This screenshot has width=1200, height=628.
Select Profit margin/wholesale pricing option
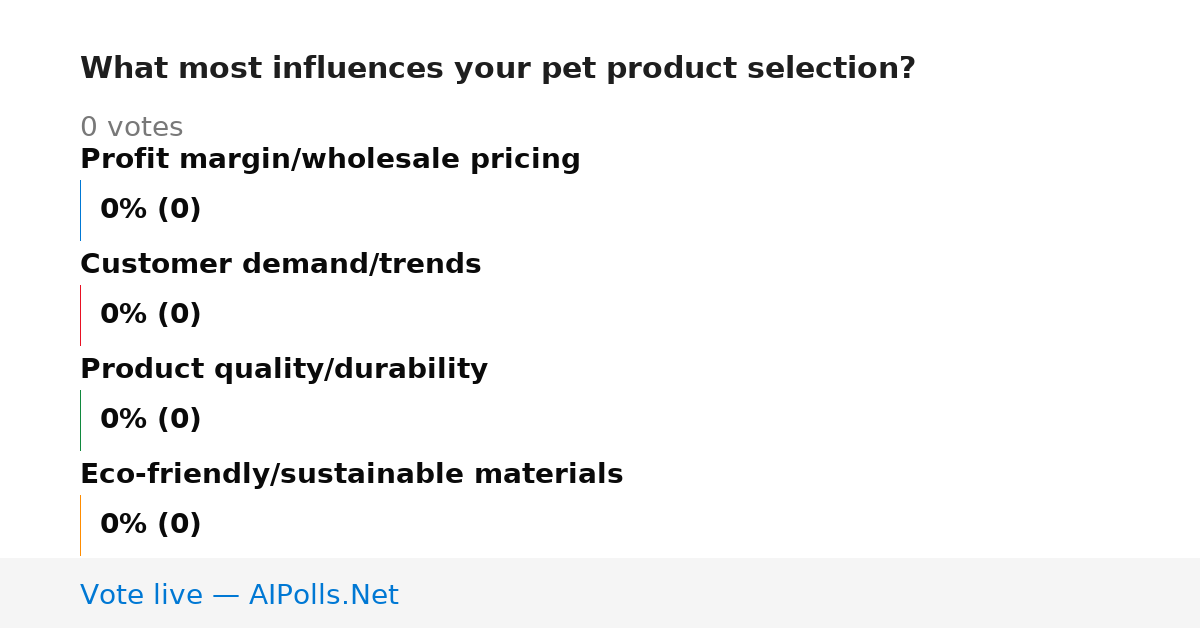(x=330, y=160)
